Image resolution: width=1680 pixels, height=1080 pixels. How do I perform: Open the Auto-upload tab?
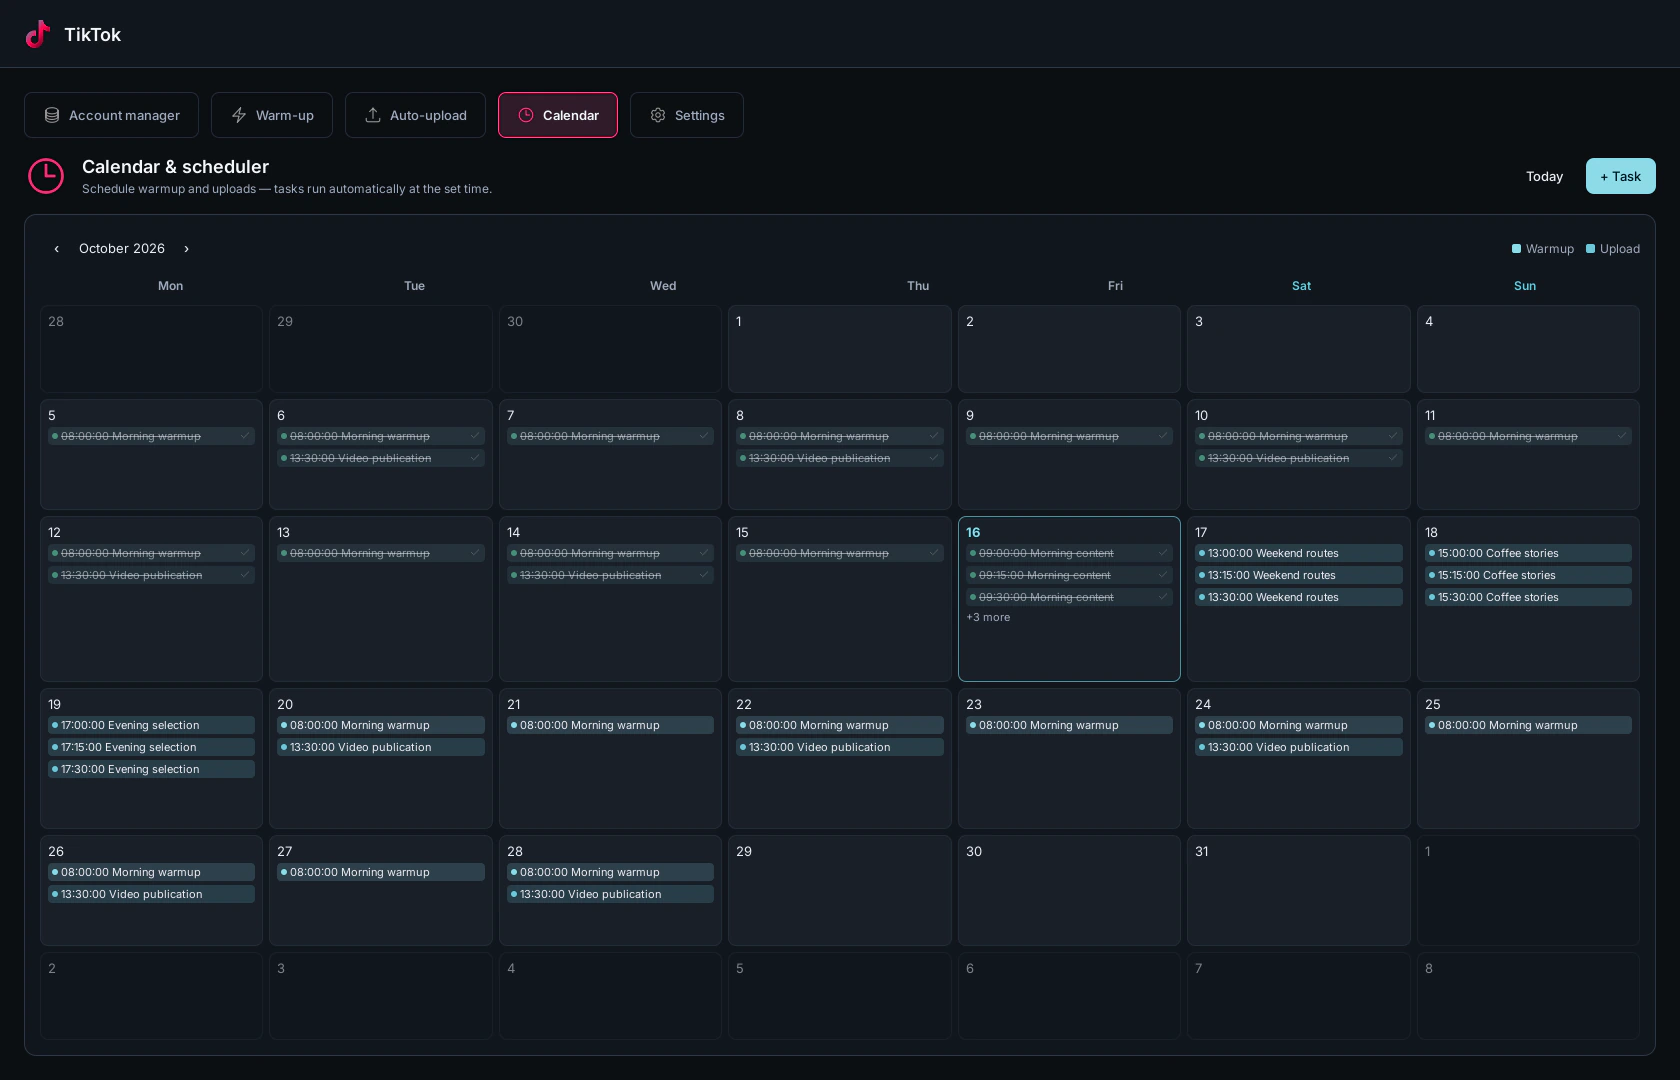[415, 115]
